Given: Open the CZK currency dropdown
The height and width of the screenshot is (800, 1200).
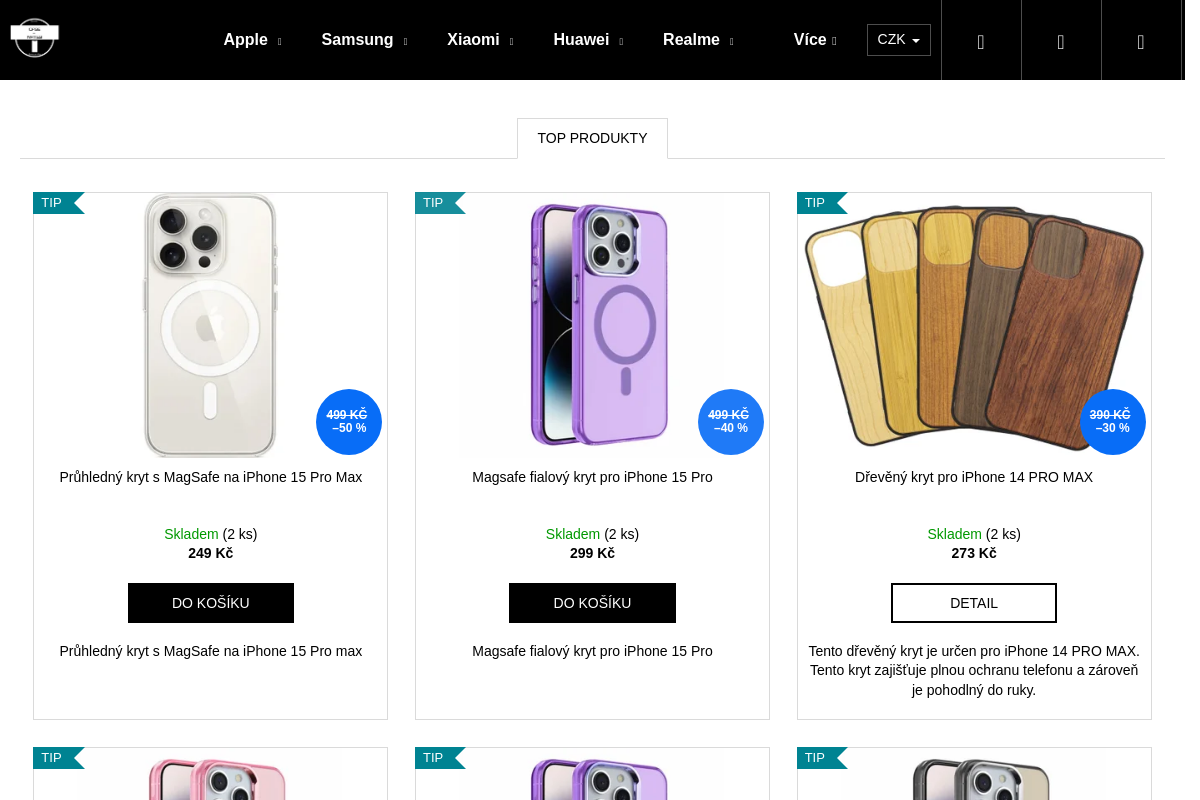Looking at the screenshot, I should point(899,40).
